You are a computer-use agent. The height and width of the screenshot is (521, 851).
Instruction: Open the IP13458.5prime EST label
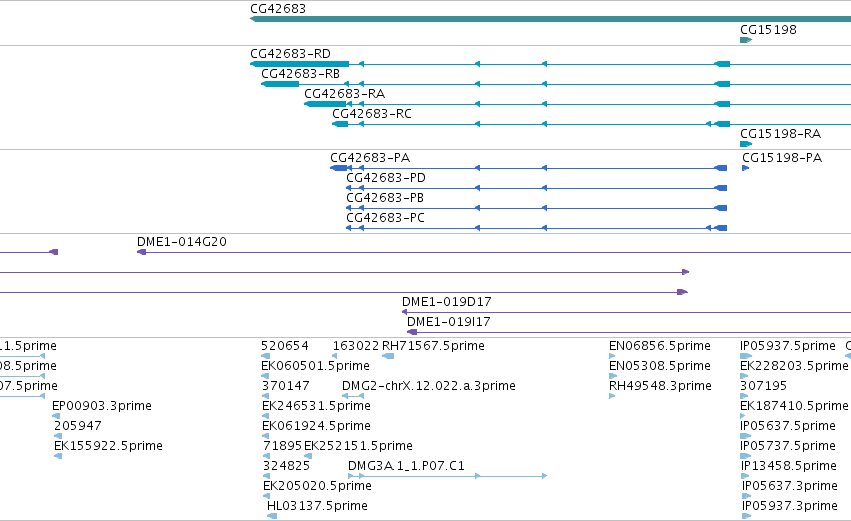(x=789, y=467)
